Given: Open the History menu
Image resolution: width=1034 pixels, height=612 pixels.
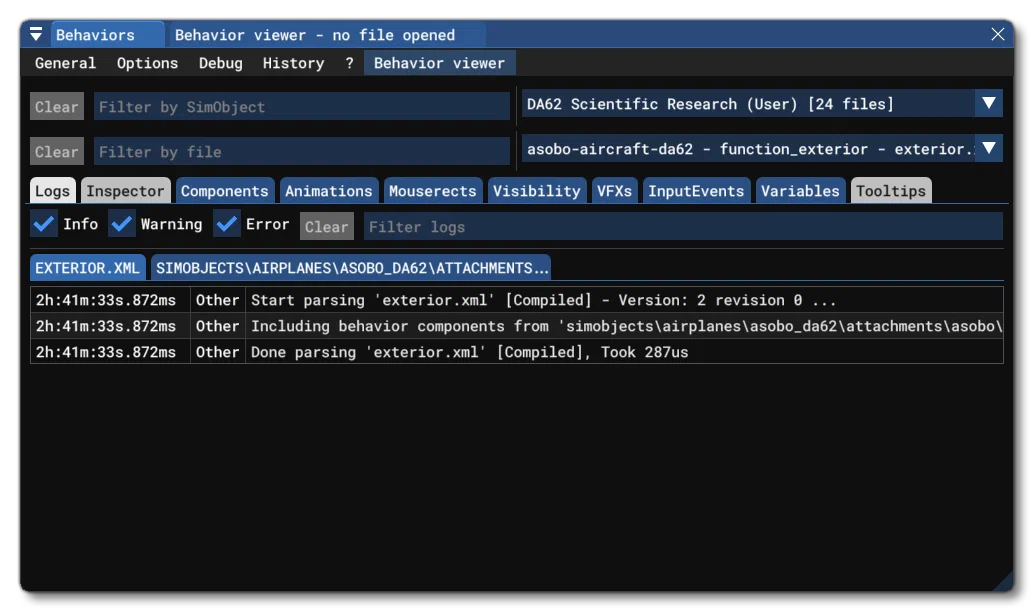Looking at the screenshot, I should (x=293, y=63).
